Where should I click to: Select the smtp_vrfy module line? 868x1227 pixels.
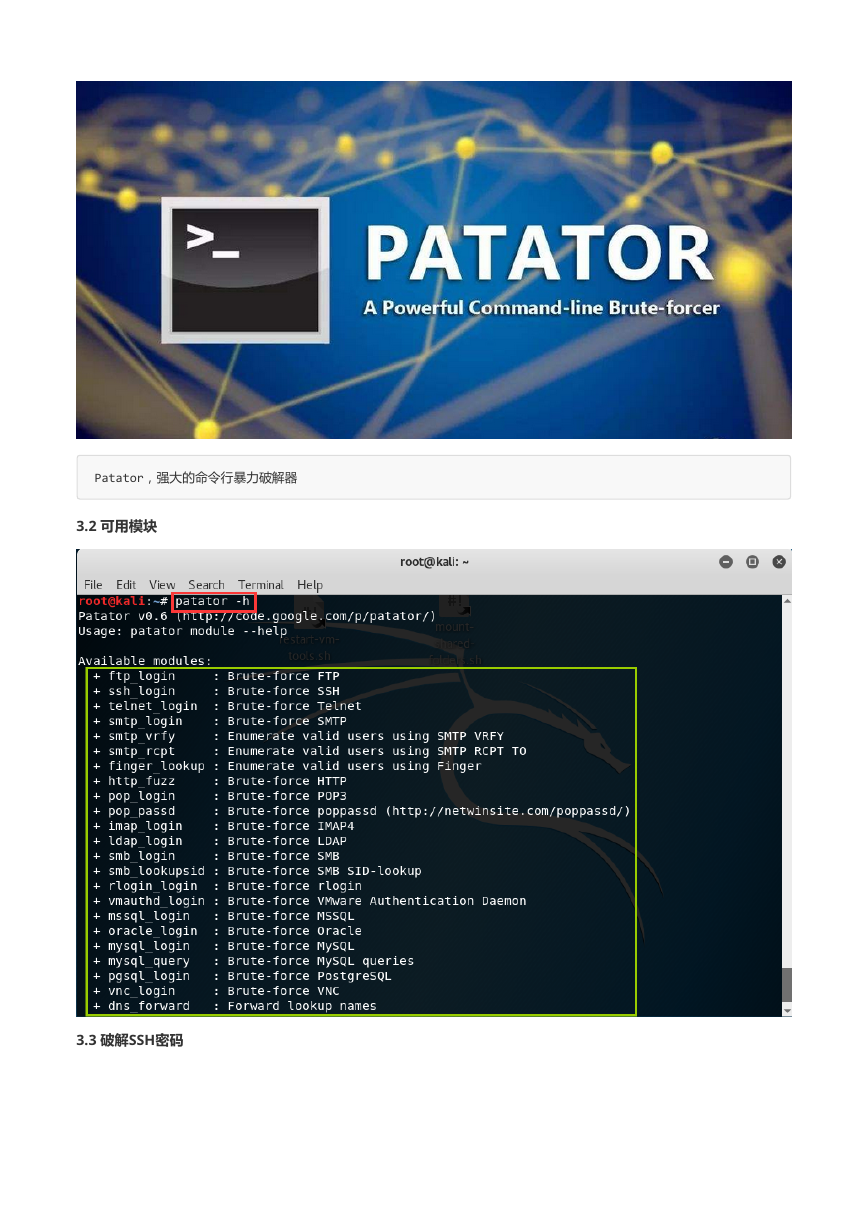point(298,736)
